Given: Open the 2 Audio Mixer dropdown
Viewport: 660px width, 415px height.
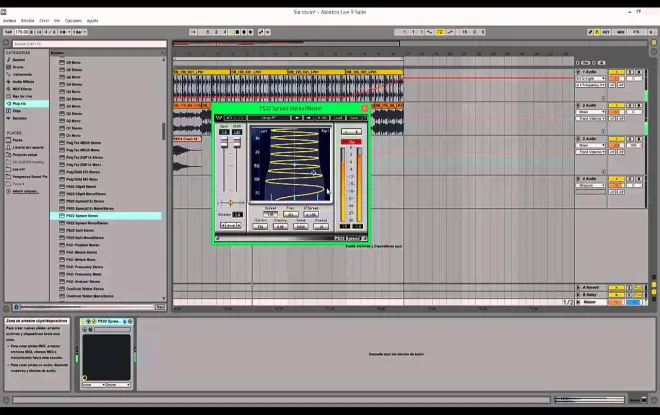Looking at the screenshot, I should click(591, 112).
